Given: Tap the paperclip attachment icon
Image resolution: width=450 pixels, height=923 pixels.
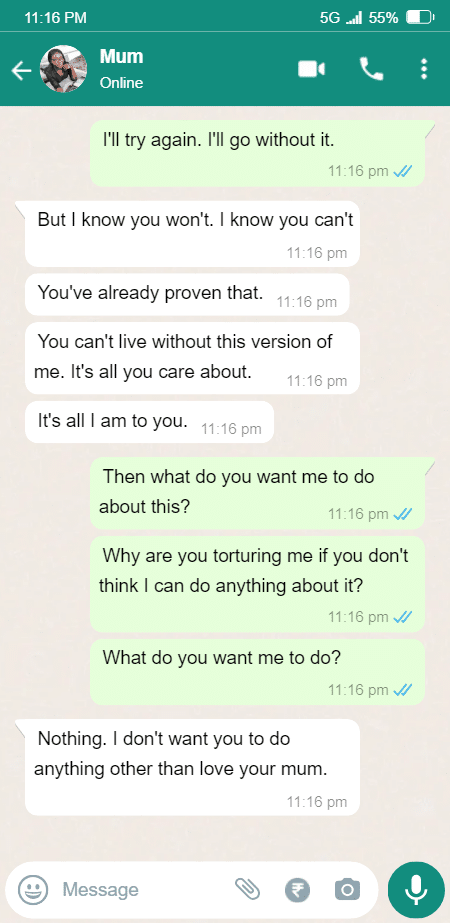Looking at the screenshot, I should pyautogui.click(x=247, y=889).
